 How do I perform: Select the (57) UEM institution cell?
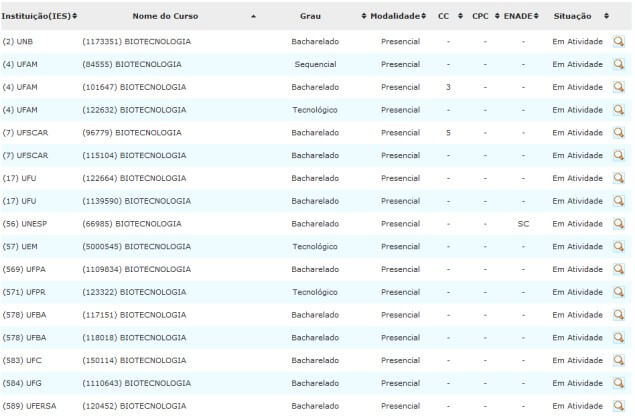click(x=20, y=246)
